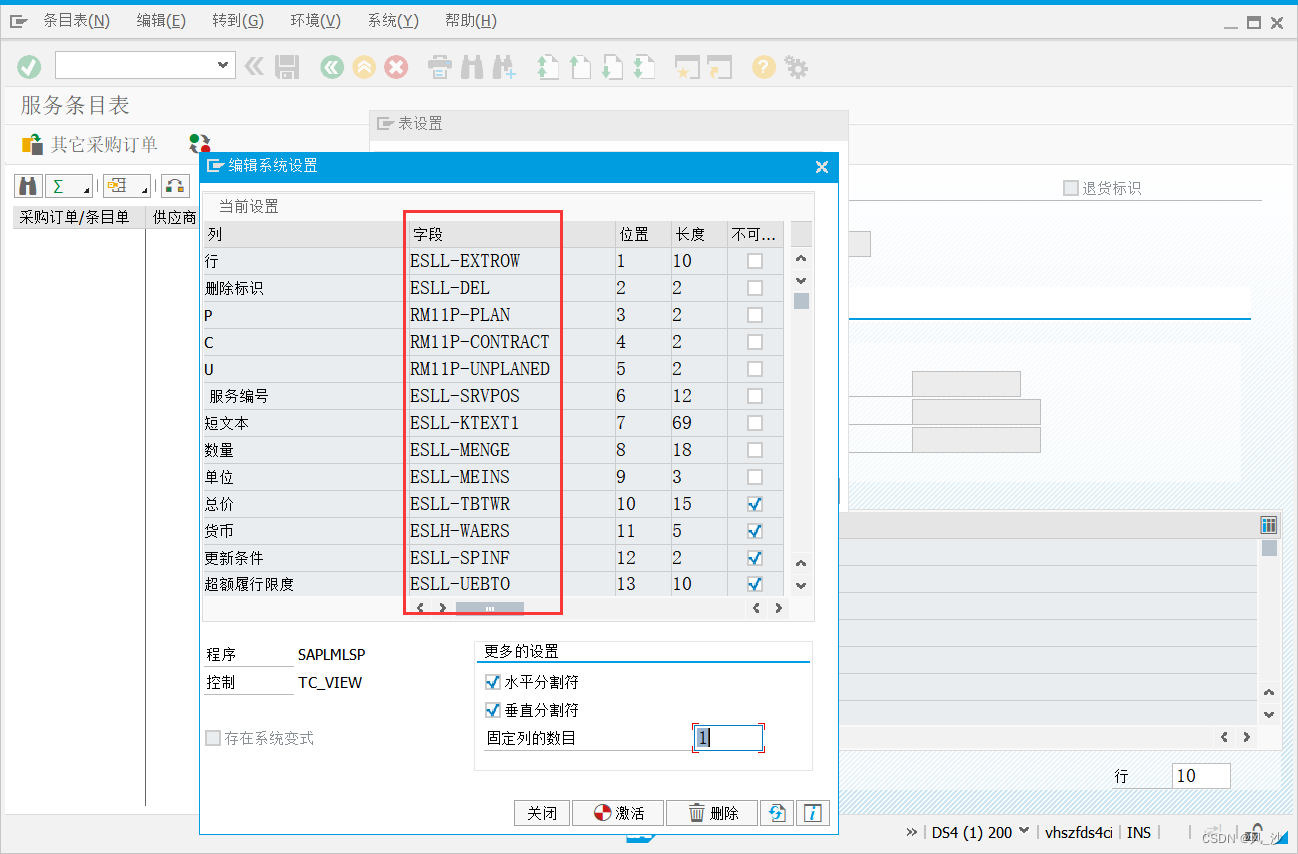Open 系统(Y) menu
The image size is (1298, 854).
click(393, 21)
